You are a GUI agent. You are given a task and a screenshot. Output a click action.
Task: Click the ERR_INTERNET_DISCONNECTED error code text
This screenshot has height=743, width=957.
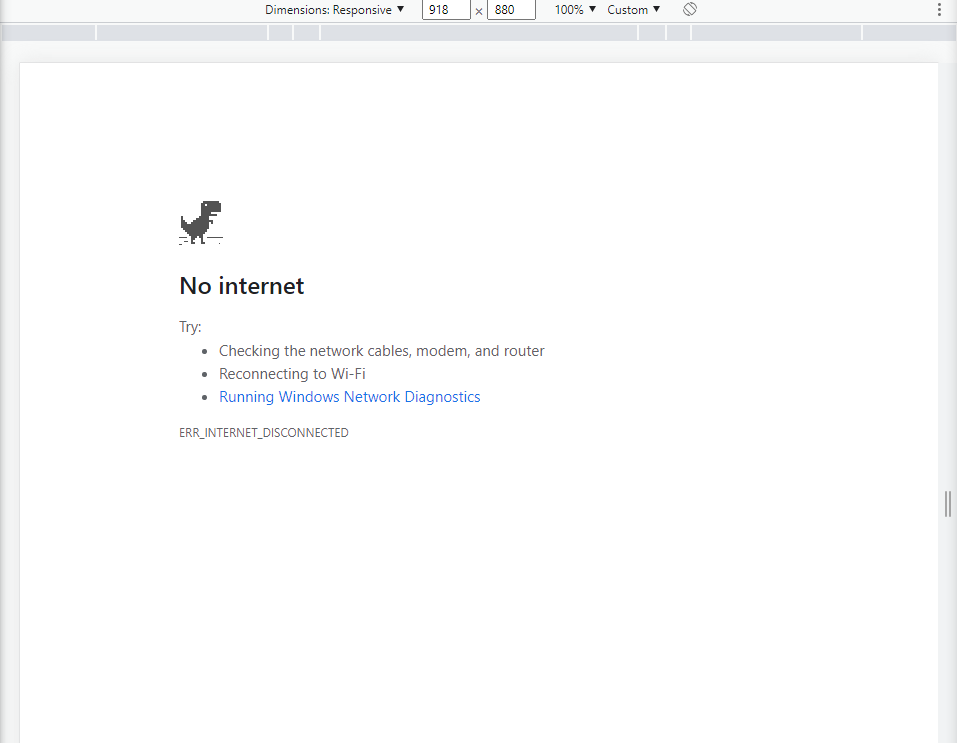264,433
